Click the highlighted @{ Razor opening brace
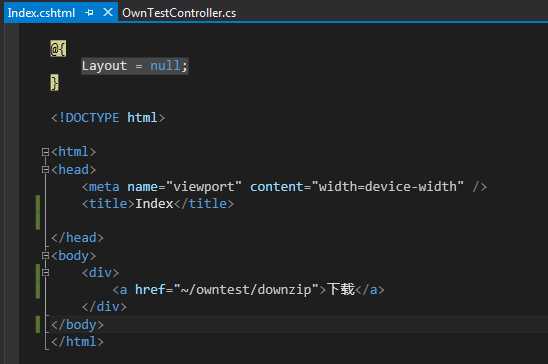The width and height of the screenshot is (548, 364). coord(58,49)
